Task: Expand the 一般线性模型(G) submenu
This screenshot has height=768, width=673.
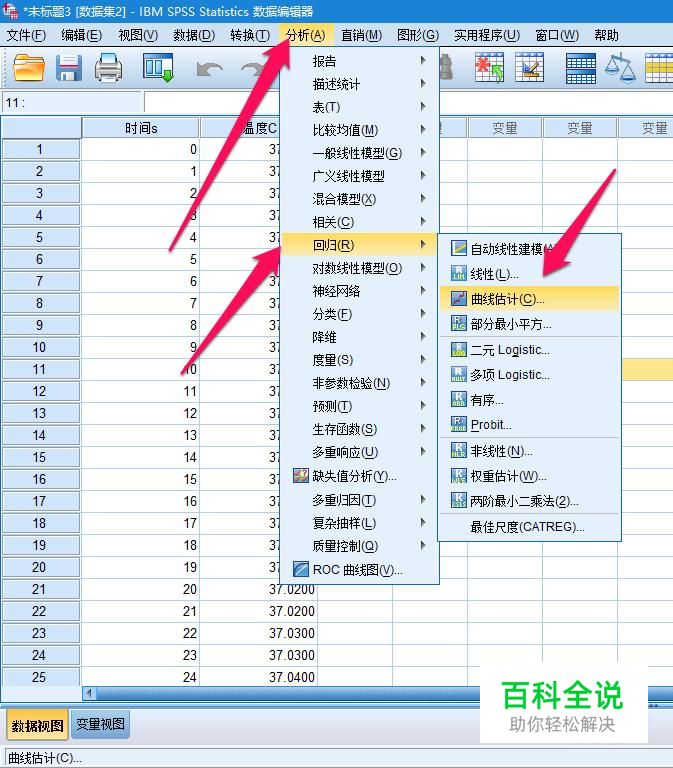Action: 360,153
